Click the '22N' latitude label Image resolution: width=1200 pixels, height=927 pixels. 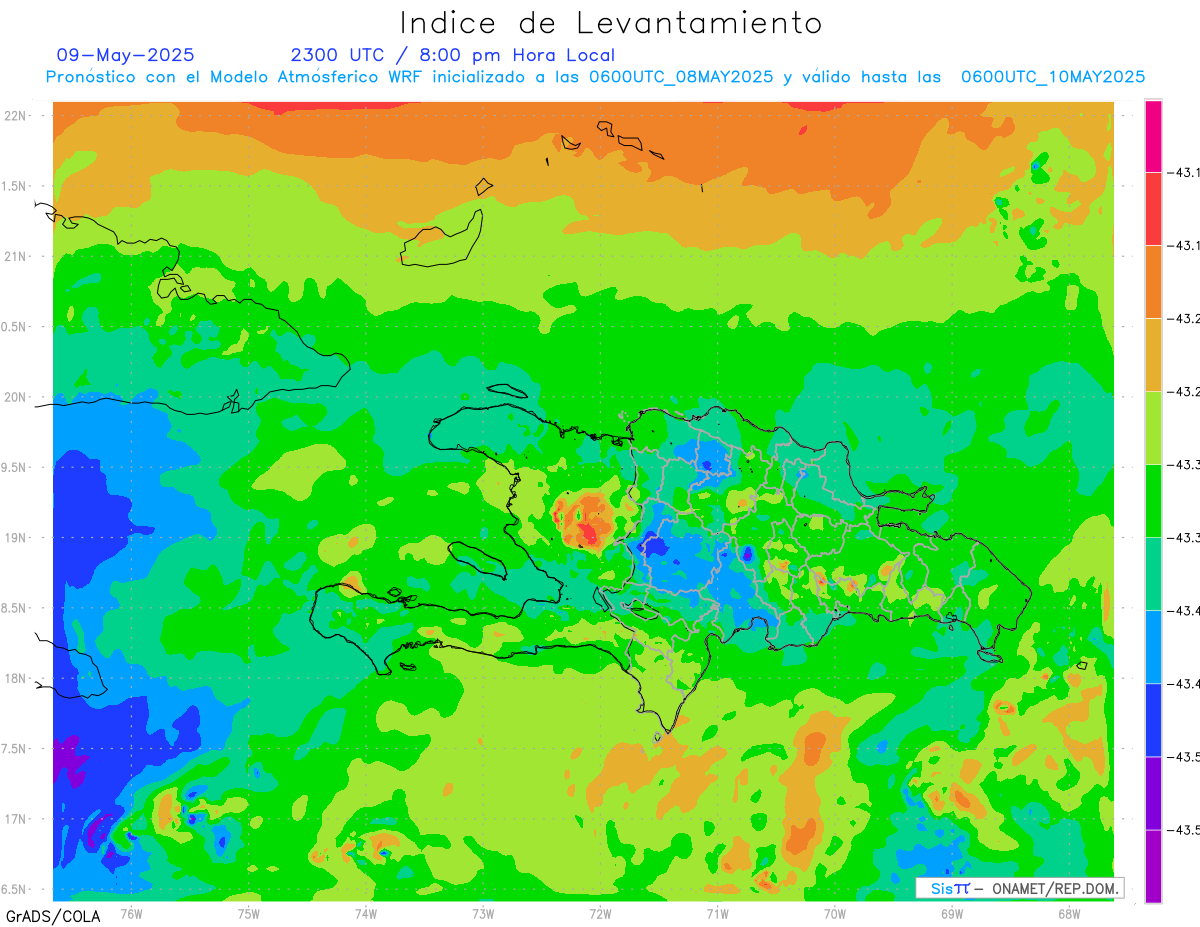tap(16, 115)
